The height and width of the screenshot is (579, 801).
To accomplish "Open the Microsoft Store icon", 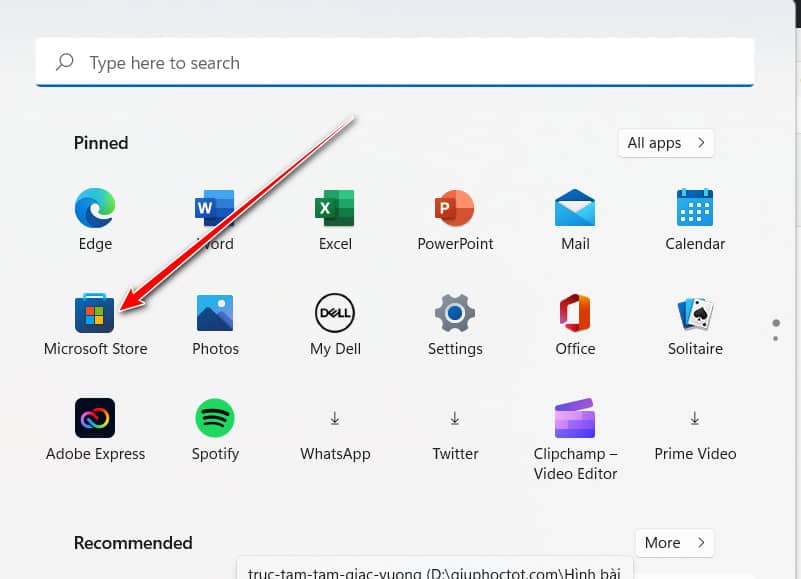I will point(95,313).
